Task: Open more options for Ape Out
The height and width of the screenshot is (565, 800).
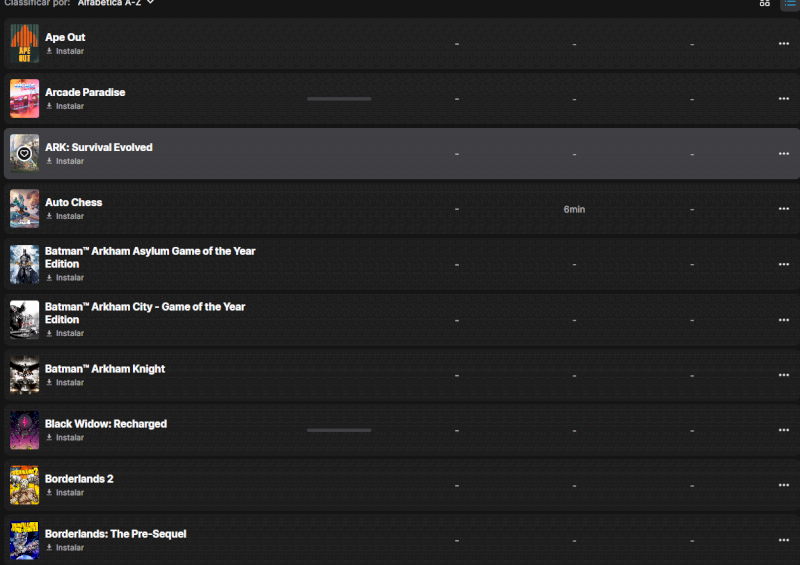Action: tap(784, 44)
